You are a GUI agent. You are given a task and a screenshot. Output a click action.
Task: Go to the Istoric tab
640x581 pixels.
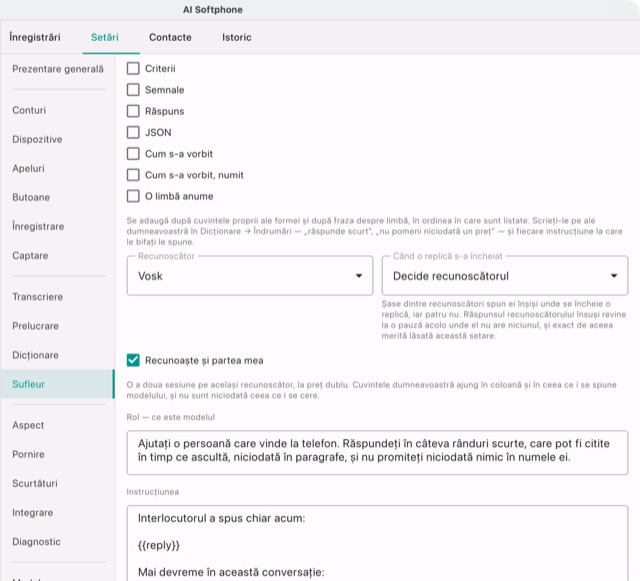coord(237,37)
